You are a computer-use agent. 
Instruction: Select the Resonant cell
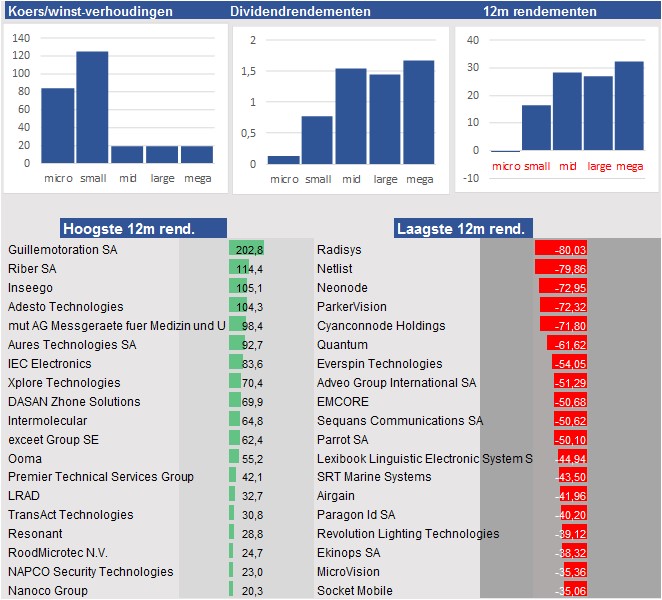click(35, 534)
